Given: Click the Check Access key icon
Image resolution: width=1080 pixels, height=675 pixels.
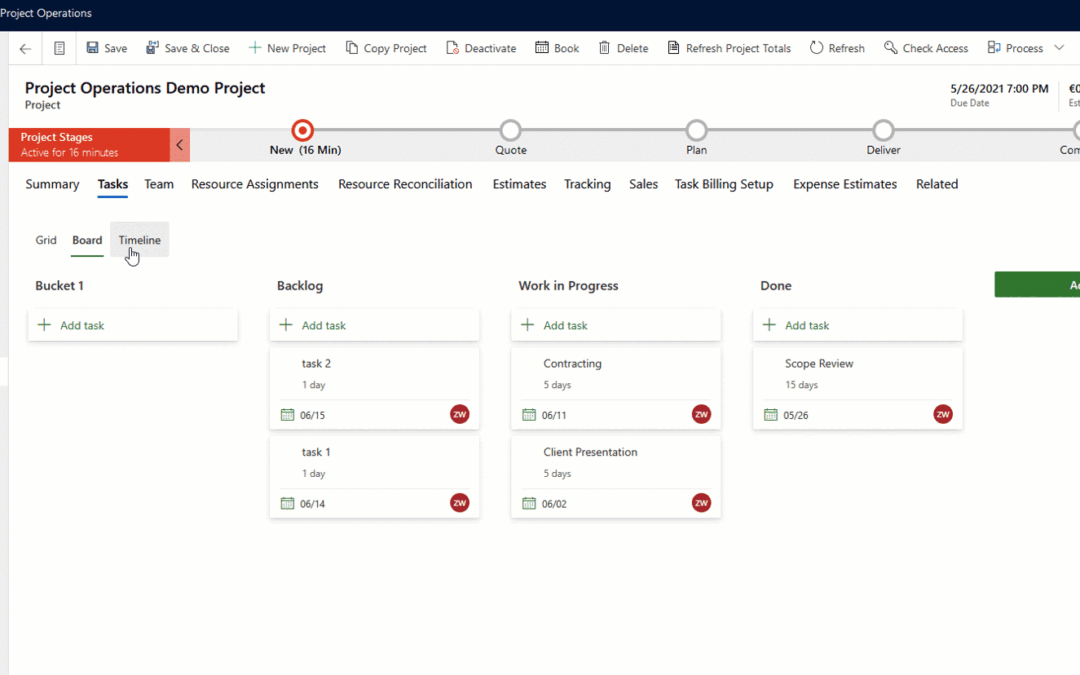Looking at the screenshot, I should pyautogui.click(x=891, y=48).
